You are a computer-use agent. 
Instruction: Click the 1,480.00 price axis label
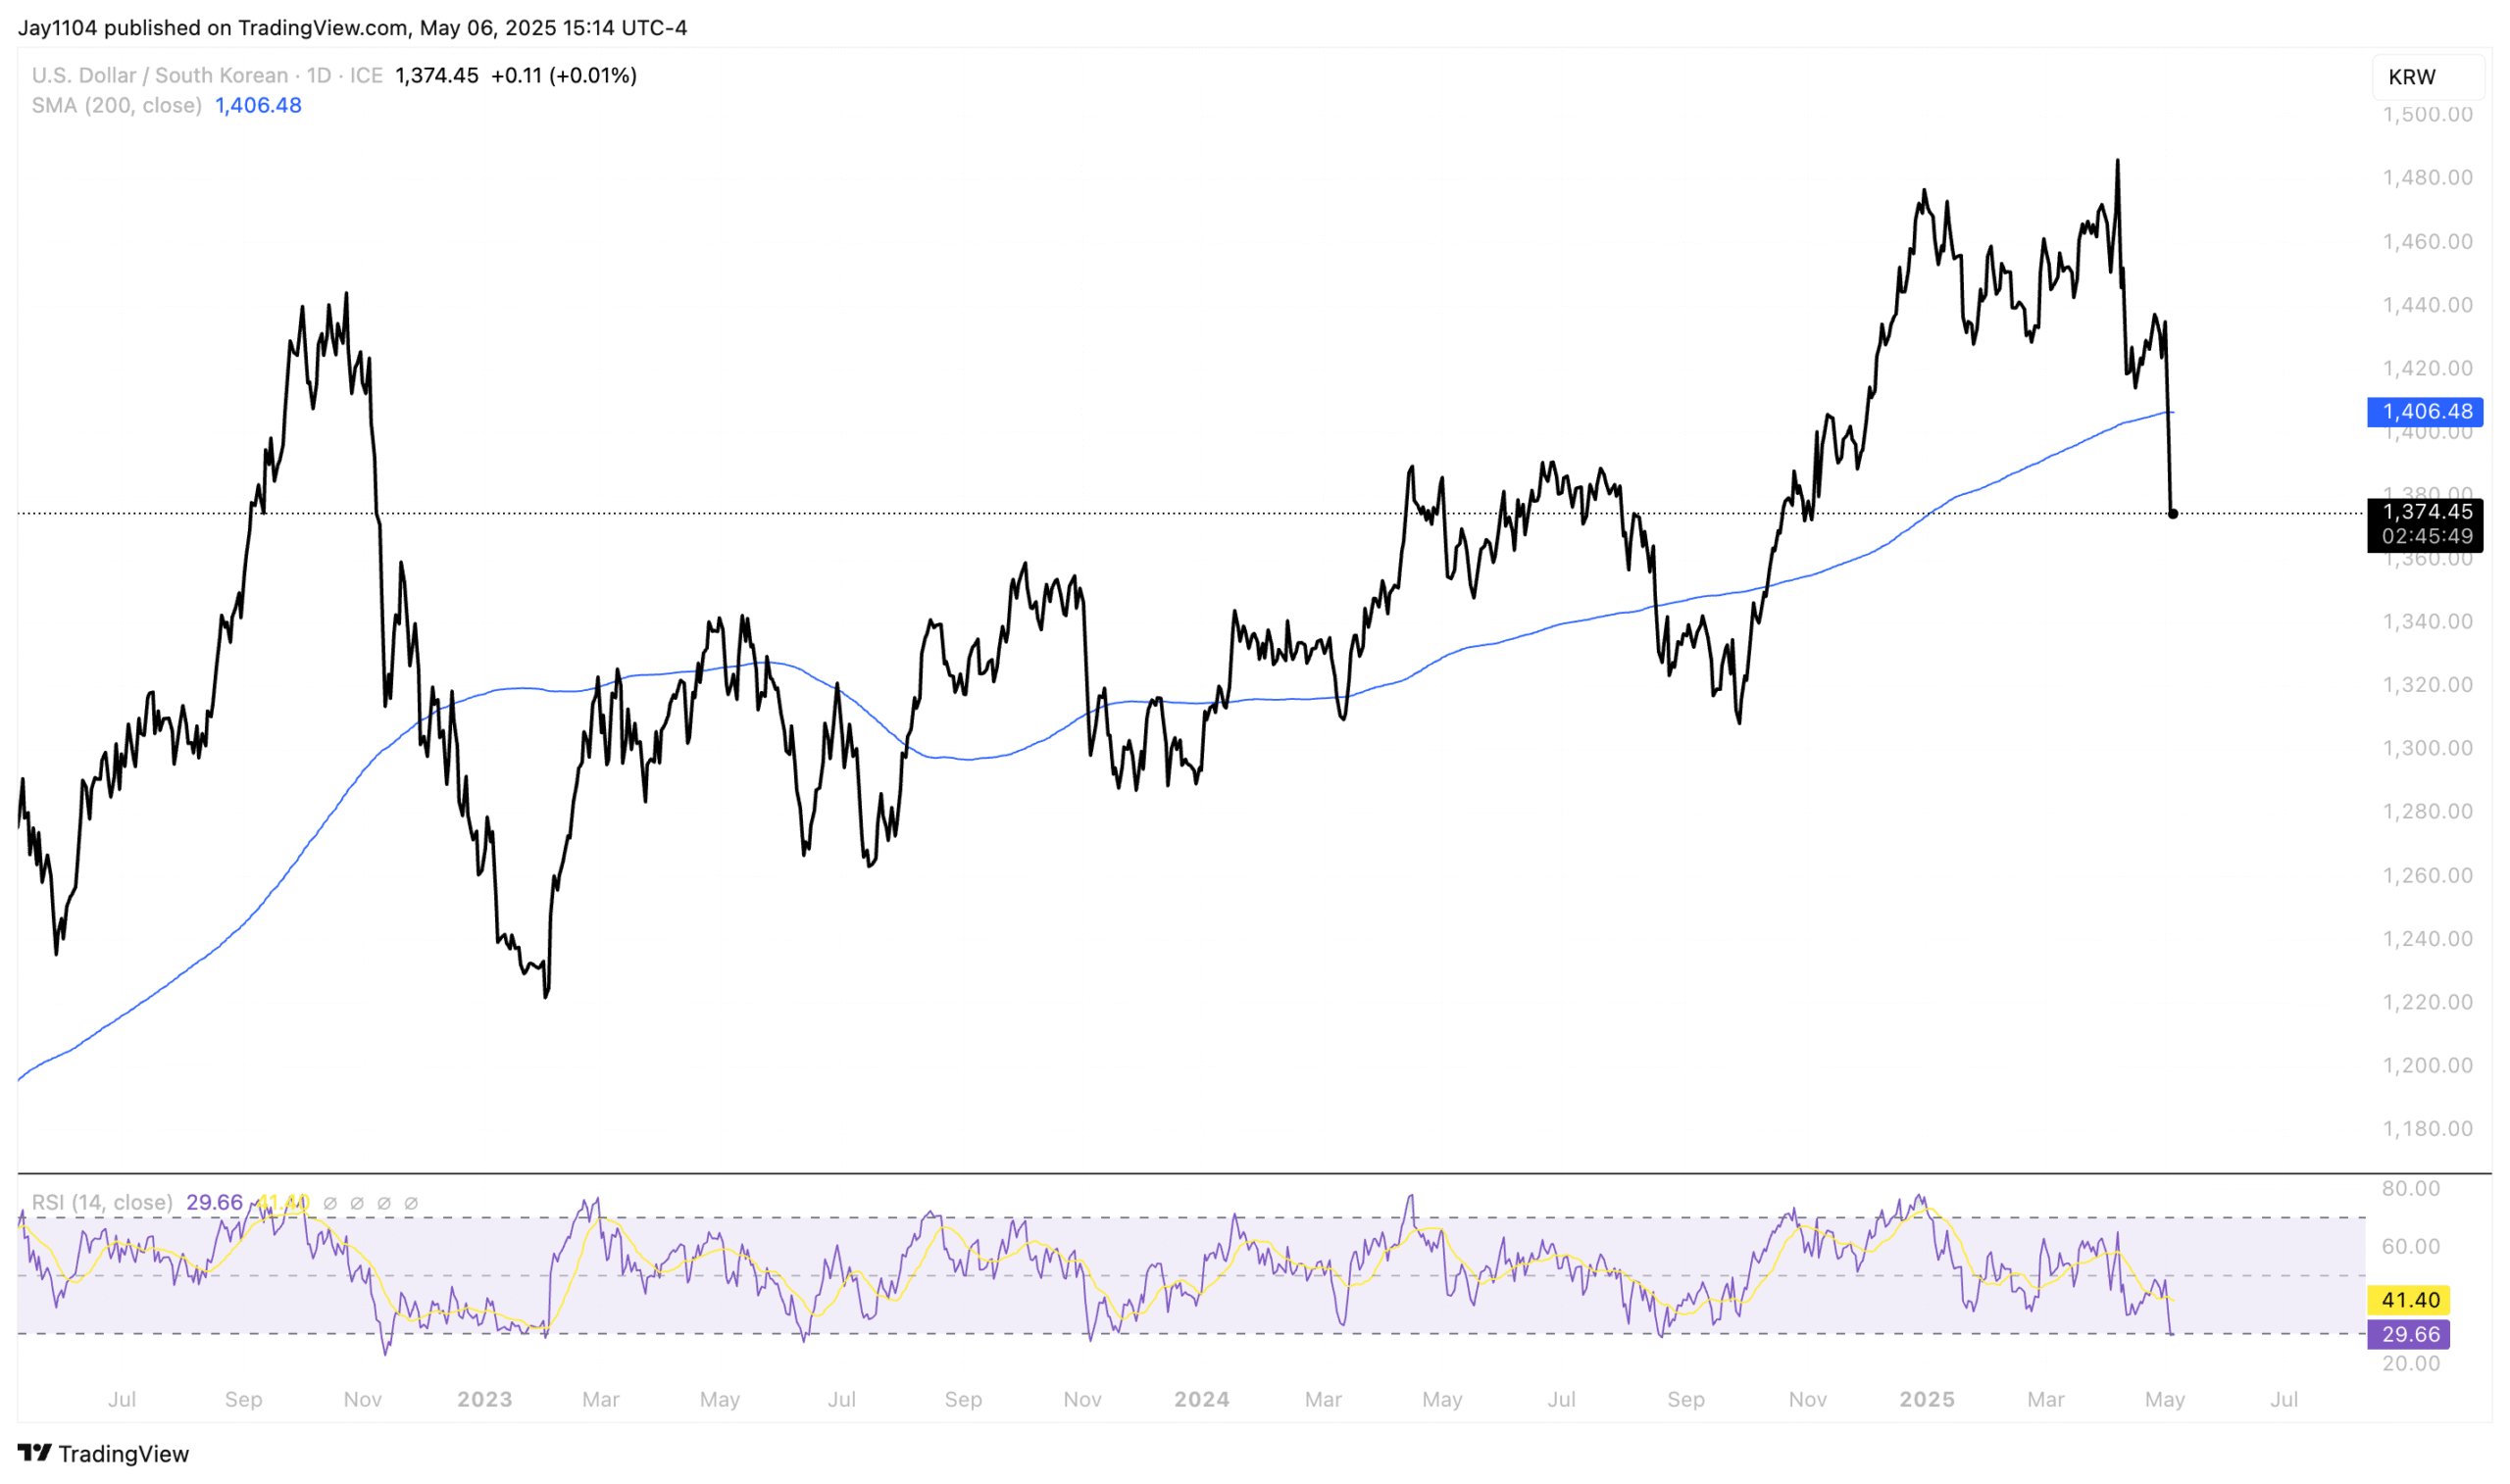point(2427,177)
